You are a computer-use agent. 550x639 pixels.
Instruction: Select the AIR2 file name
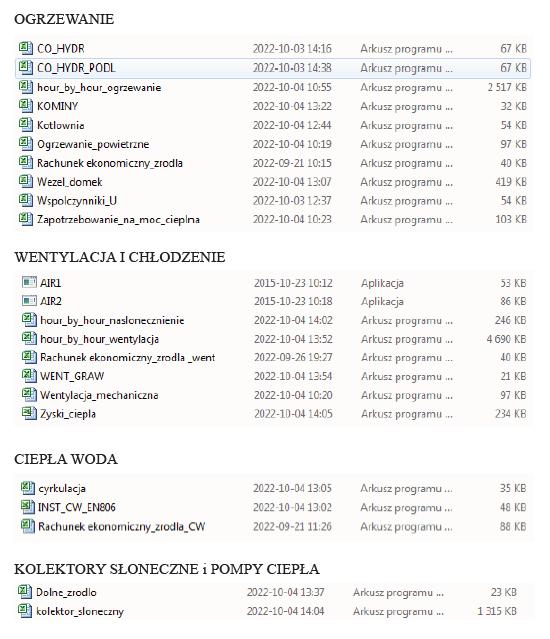pyautogui.click(x=51, y=301)
